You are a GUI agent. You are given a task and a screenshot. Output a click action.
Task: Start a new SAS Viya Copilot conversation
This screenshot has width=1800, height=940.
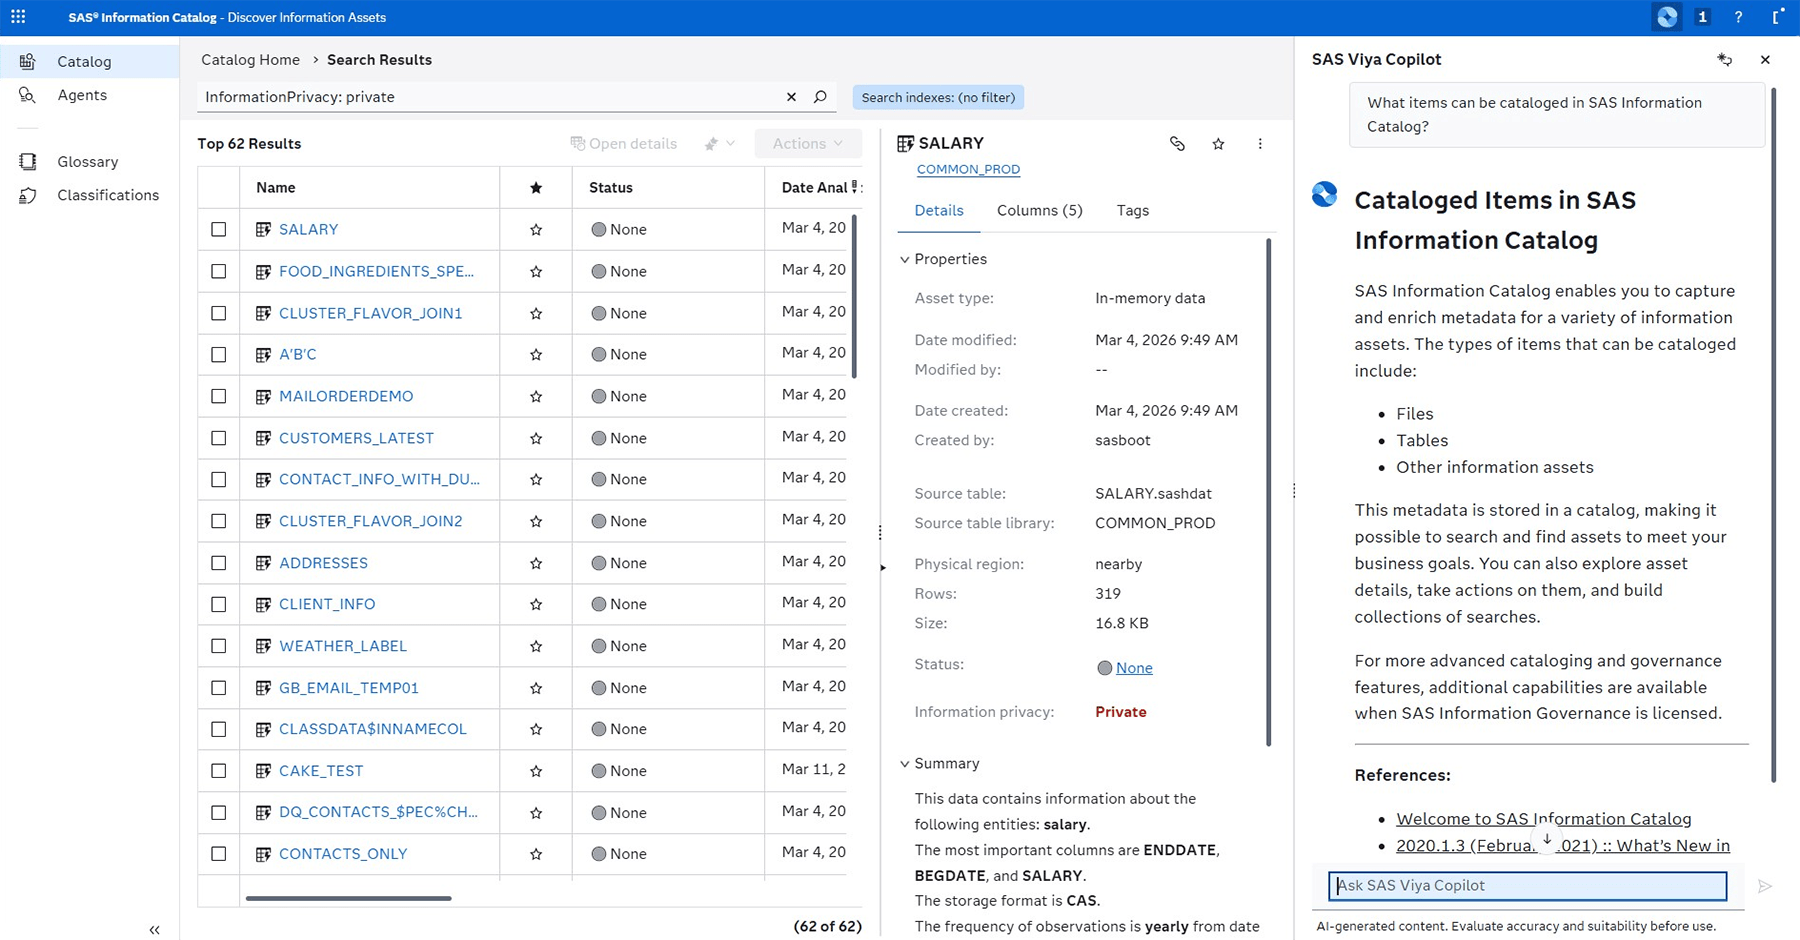tap(1724, 60)
